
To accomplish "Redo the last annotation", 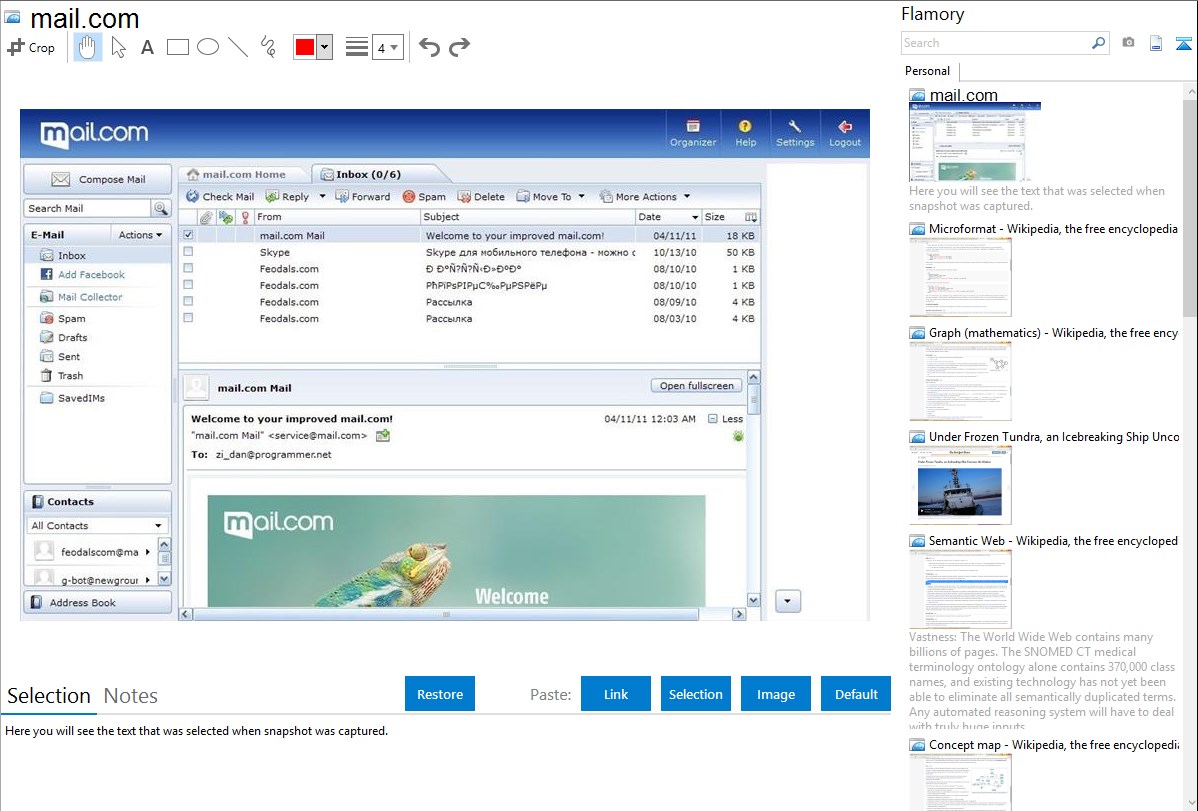I will [x=459, y=47].
